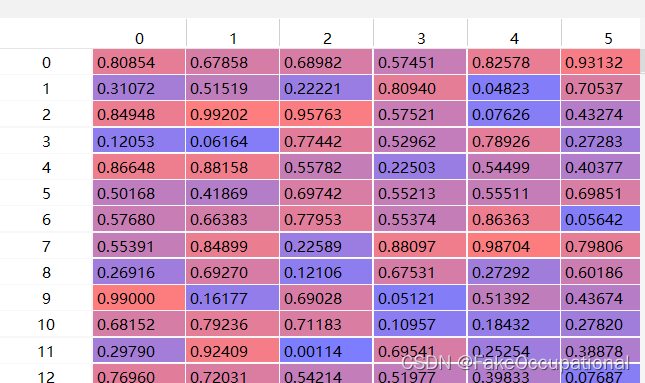
Task: Click the 0.77442 cell
Action: pyautogui.click(x=326, y=141)
